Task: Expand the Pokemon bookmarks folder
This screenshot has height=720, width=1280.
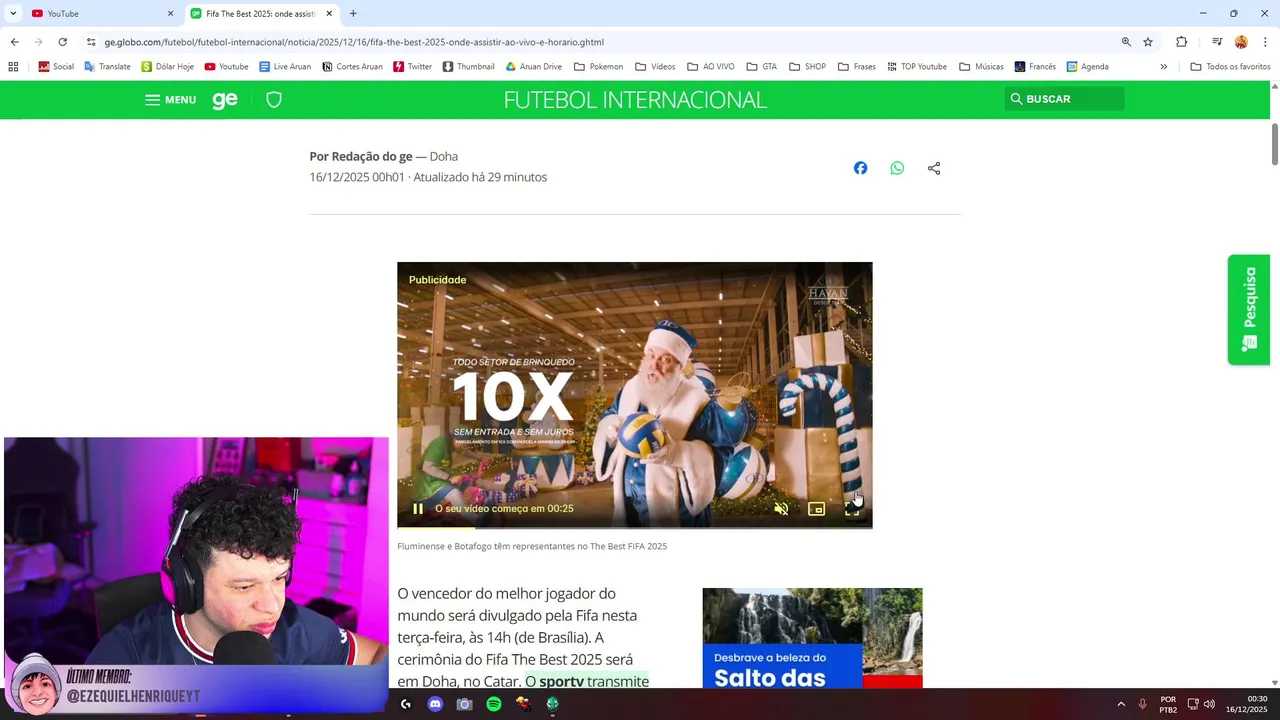Action: [x=598, y=67]
